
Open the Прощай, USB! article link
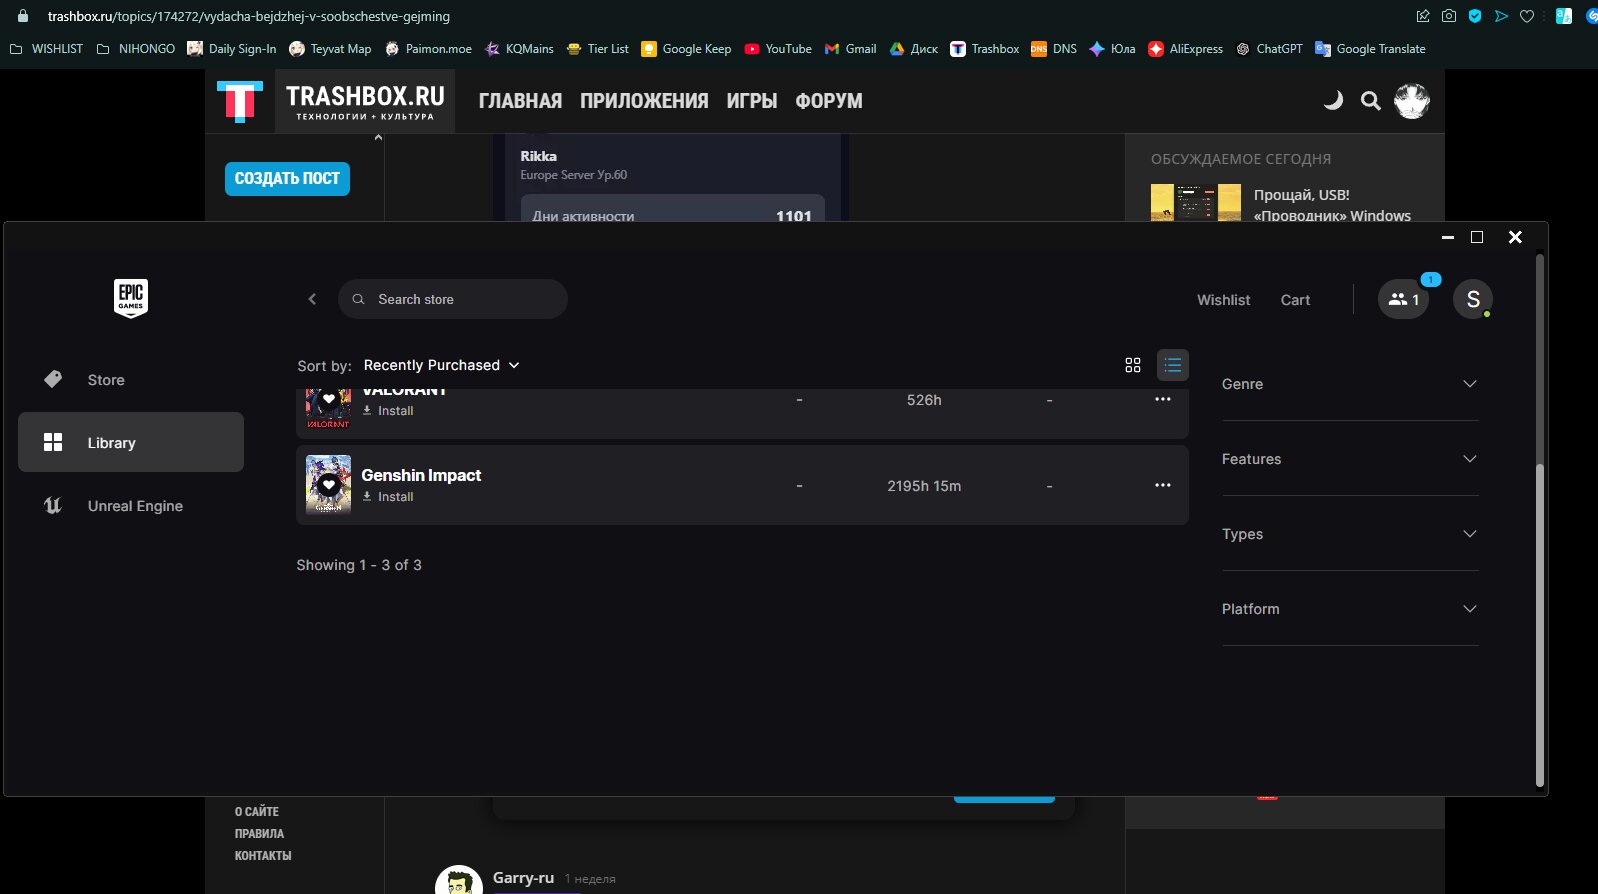point(1332,205)
